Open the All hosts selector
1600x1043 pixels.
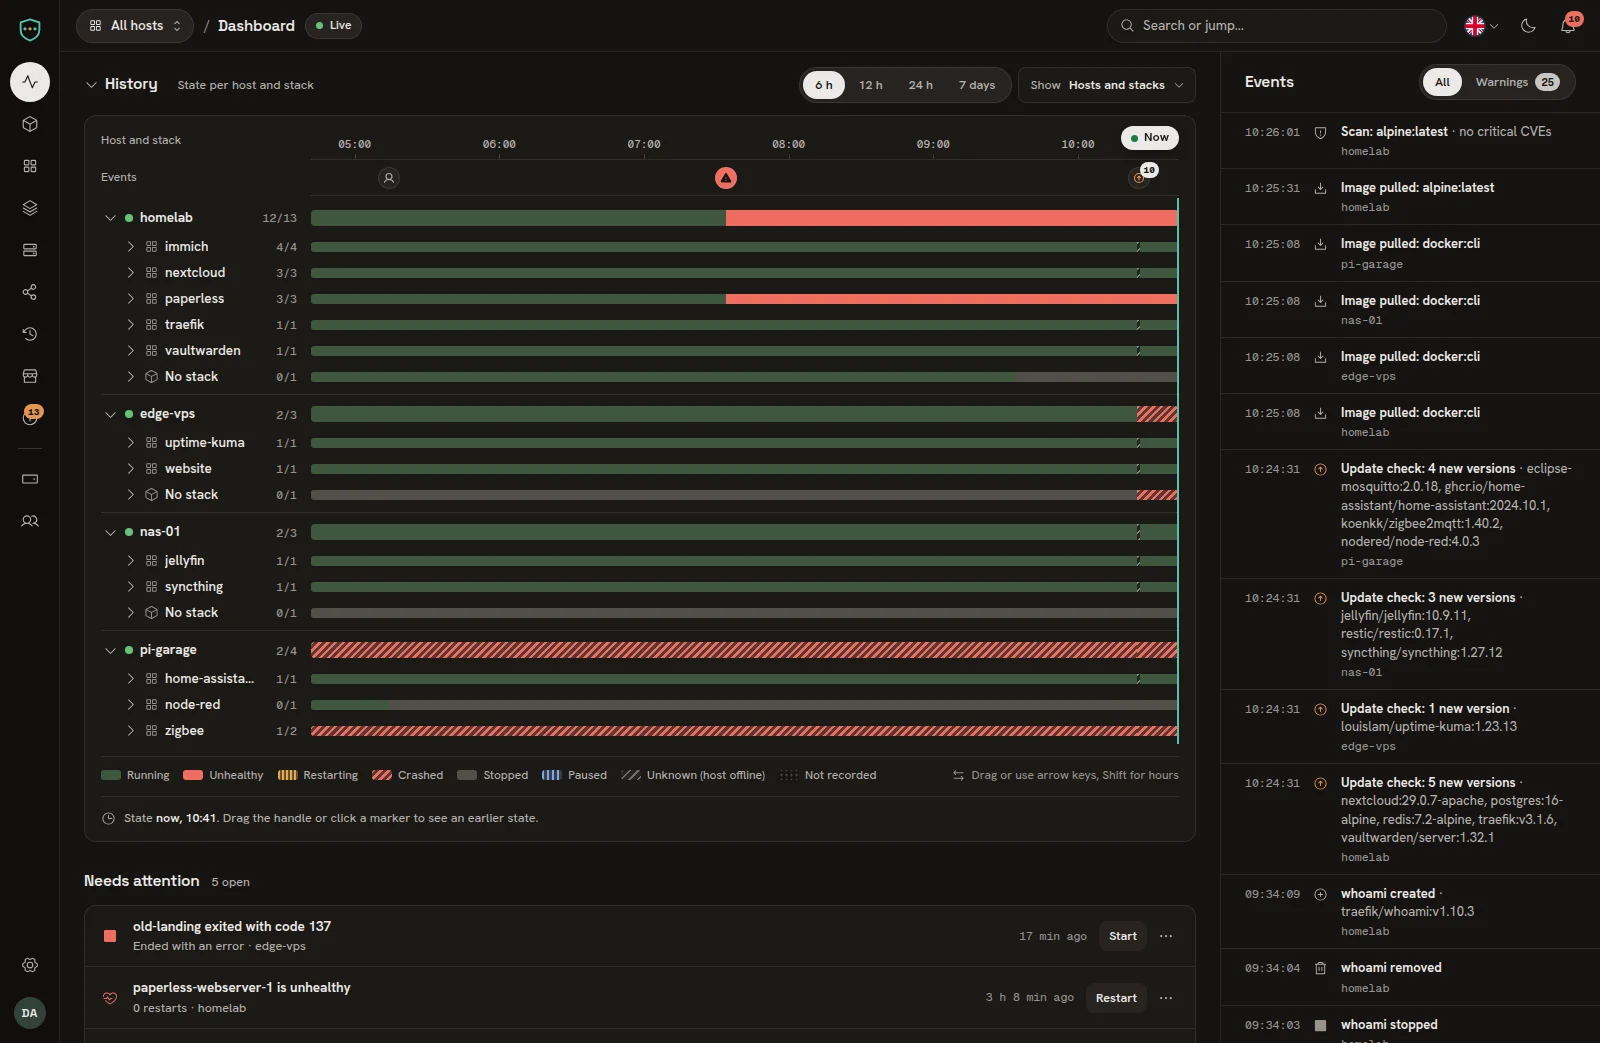pos(135,26)
